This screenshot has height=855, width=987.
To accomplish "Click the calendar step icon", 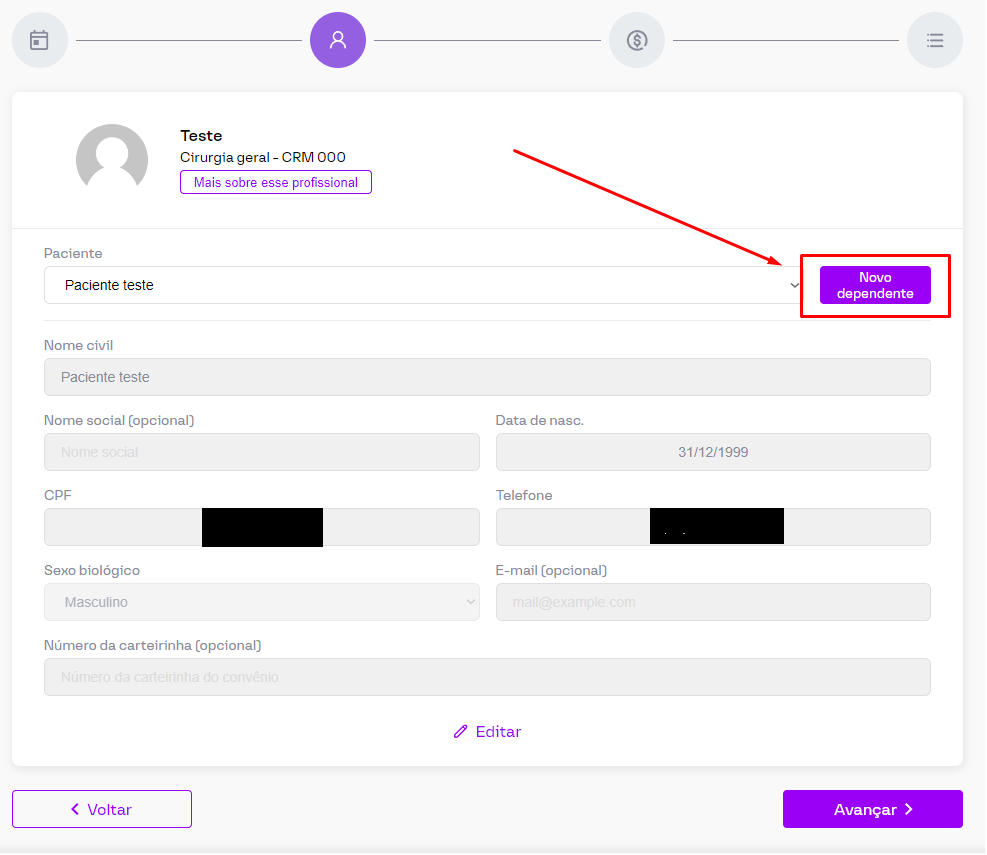I will click(39, 40).
